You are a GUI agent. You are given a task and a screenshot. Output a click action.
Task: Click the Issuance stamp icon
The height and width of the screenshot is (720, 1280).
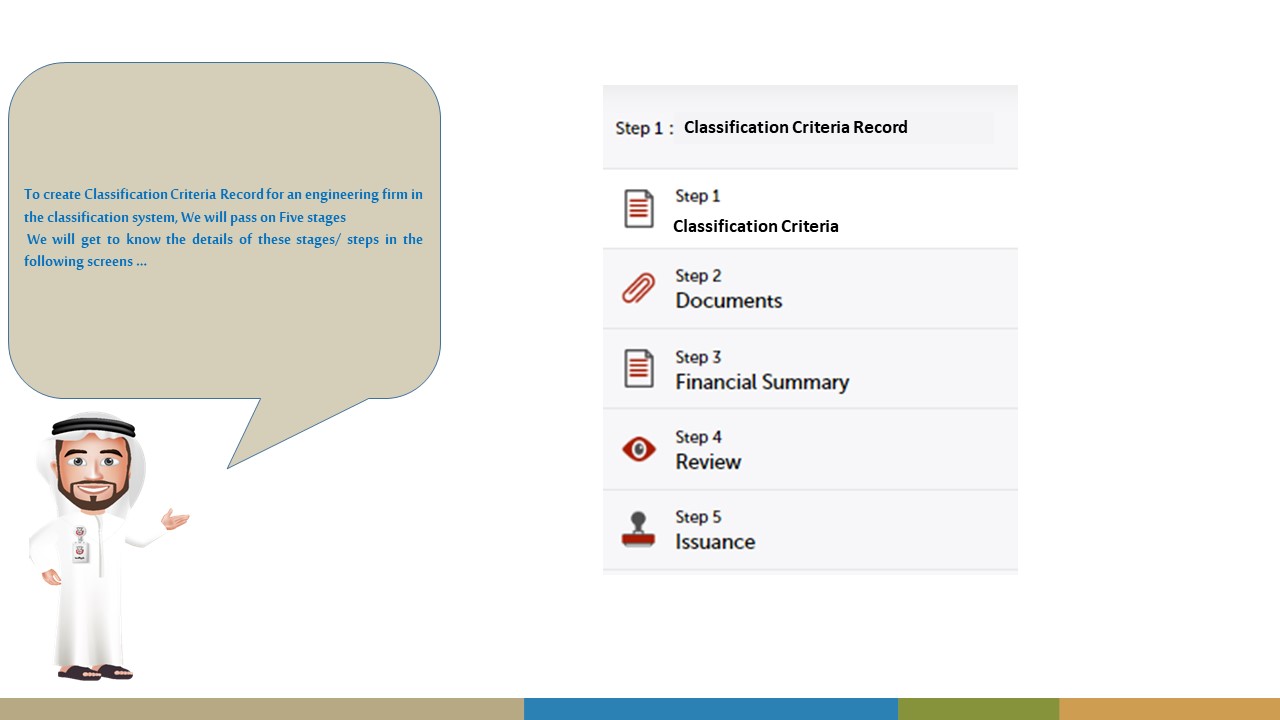[x=638, y=530]
